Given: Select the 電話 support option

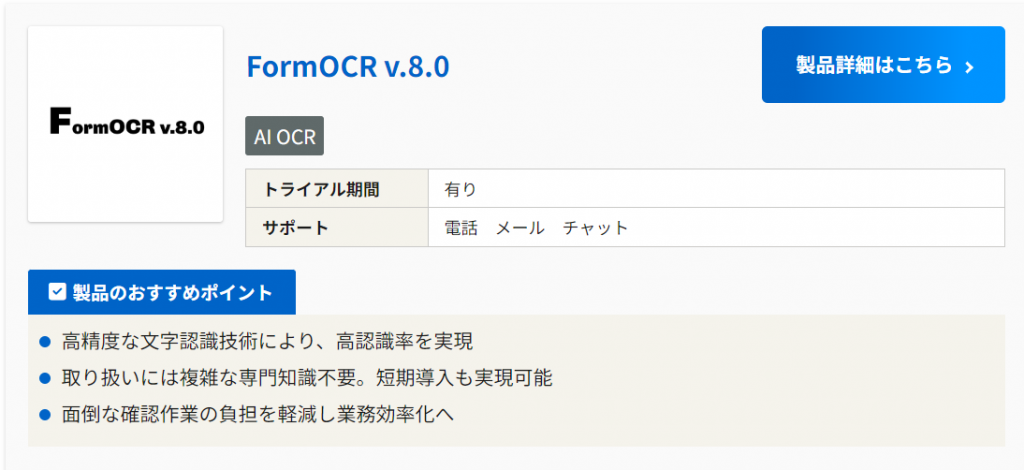Looking at the screenshot, I should (x=461, y=227).
